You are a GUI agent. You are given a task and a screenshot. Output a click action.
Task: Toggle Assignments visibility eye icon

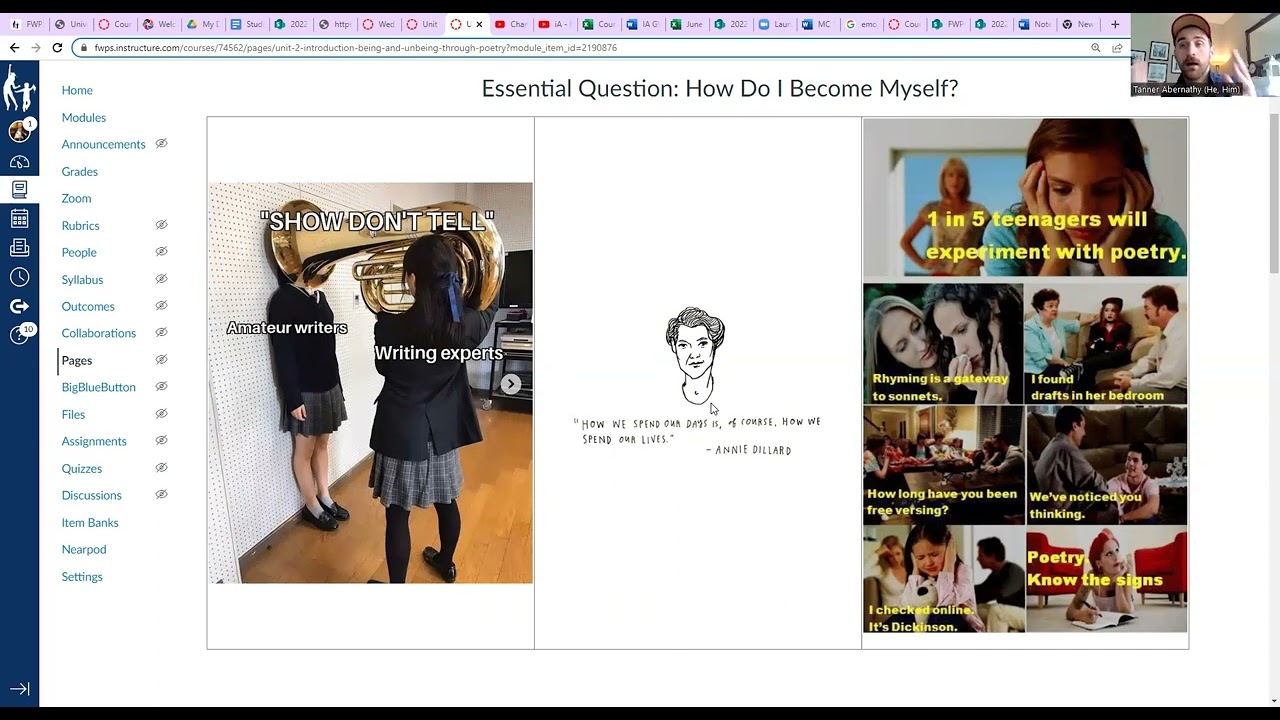[x=161, y=441]
